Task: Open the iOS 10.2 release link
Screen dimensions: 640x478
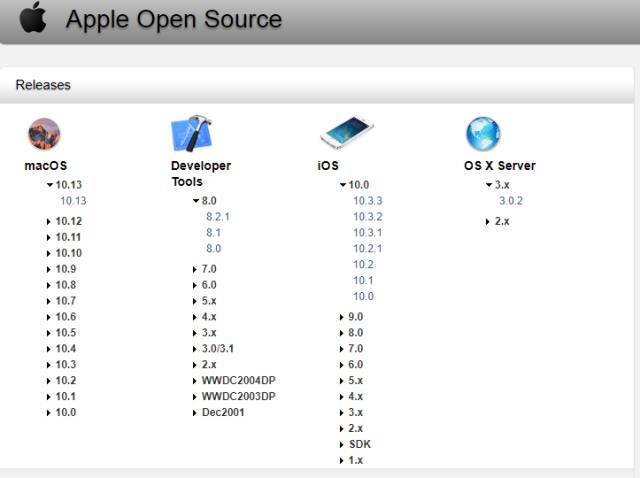Action: pyautogui.click(x=363, y=265)
